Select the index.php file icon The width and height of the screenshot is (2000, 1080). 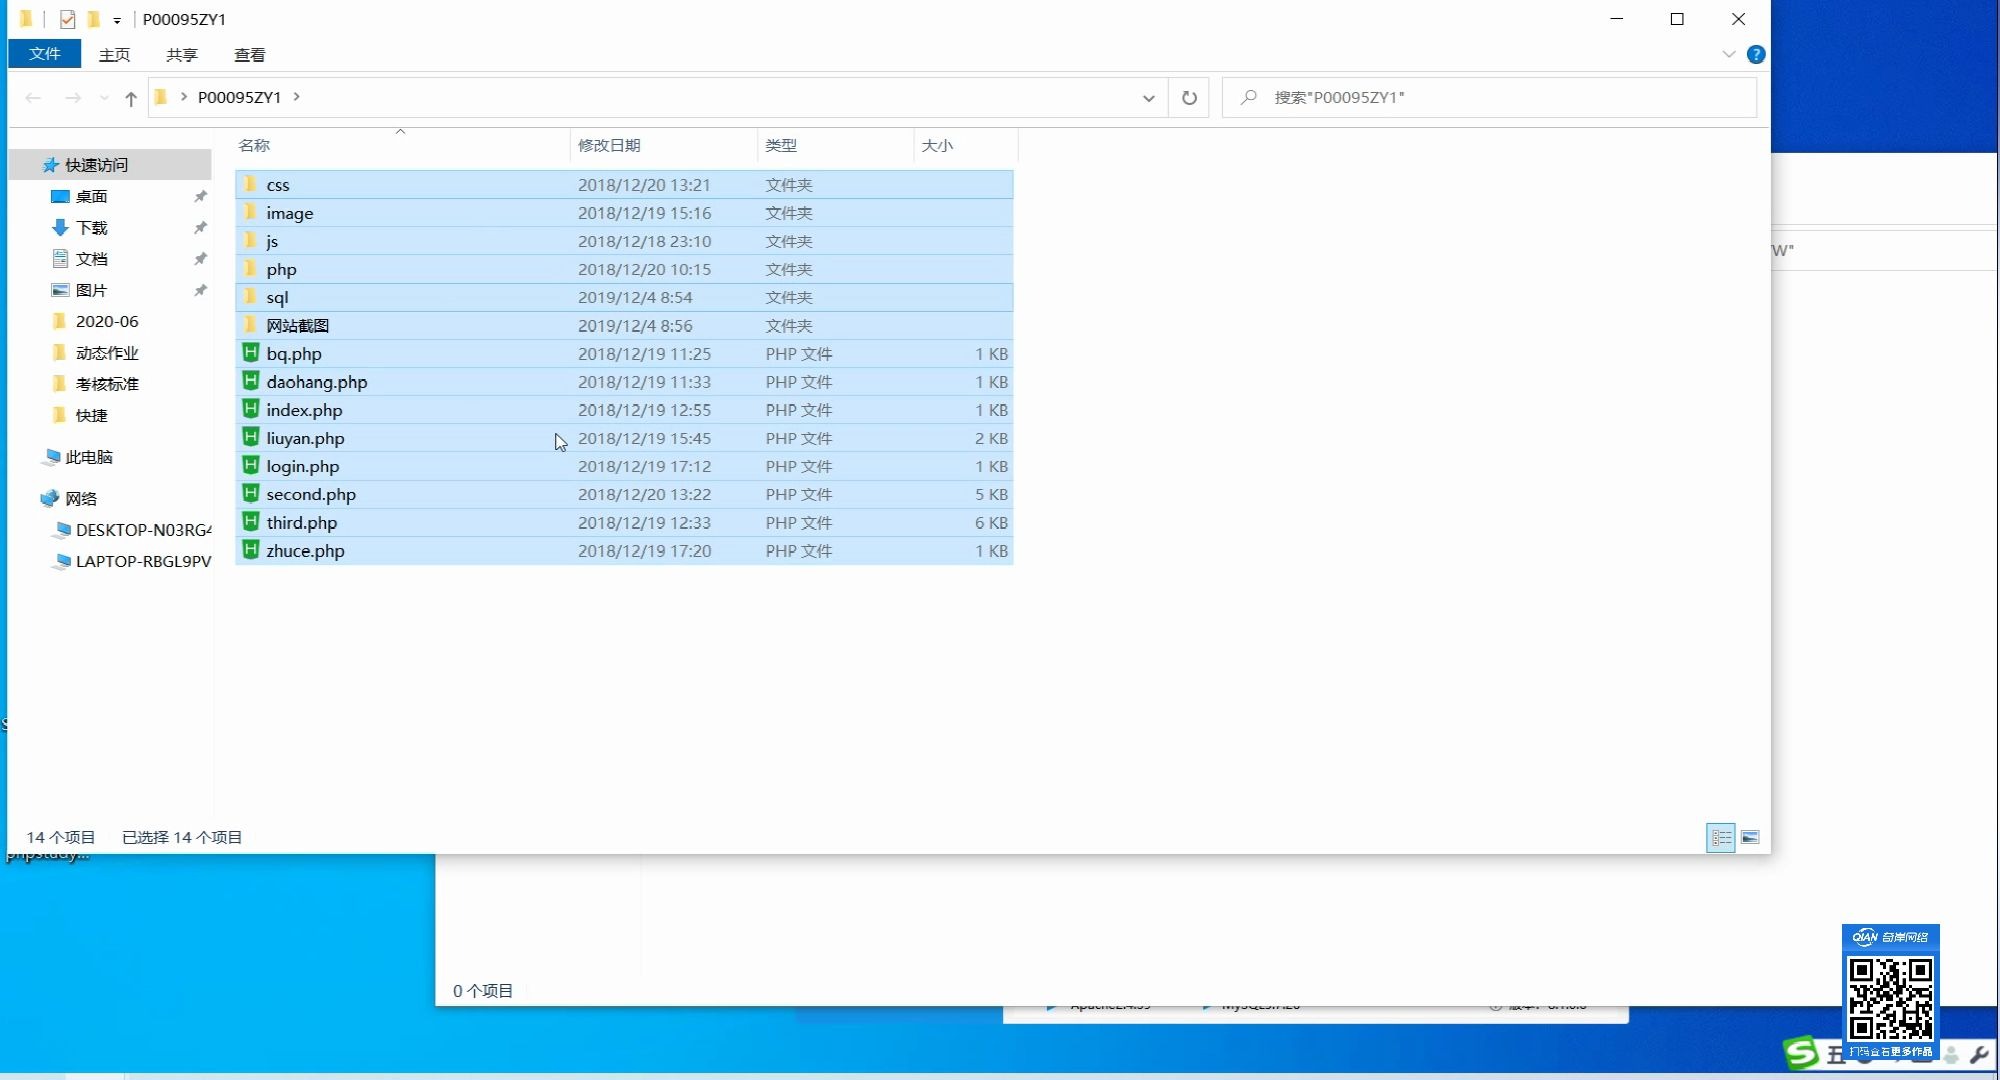251,408
